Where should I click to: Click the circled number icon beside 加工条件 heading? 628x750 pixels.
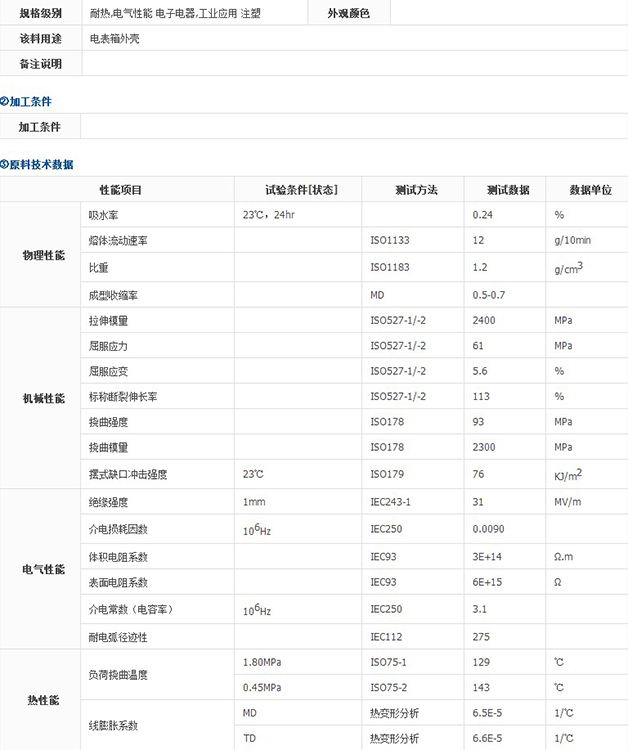click(x=4, y=102)
